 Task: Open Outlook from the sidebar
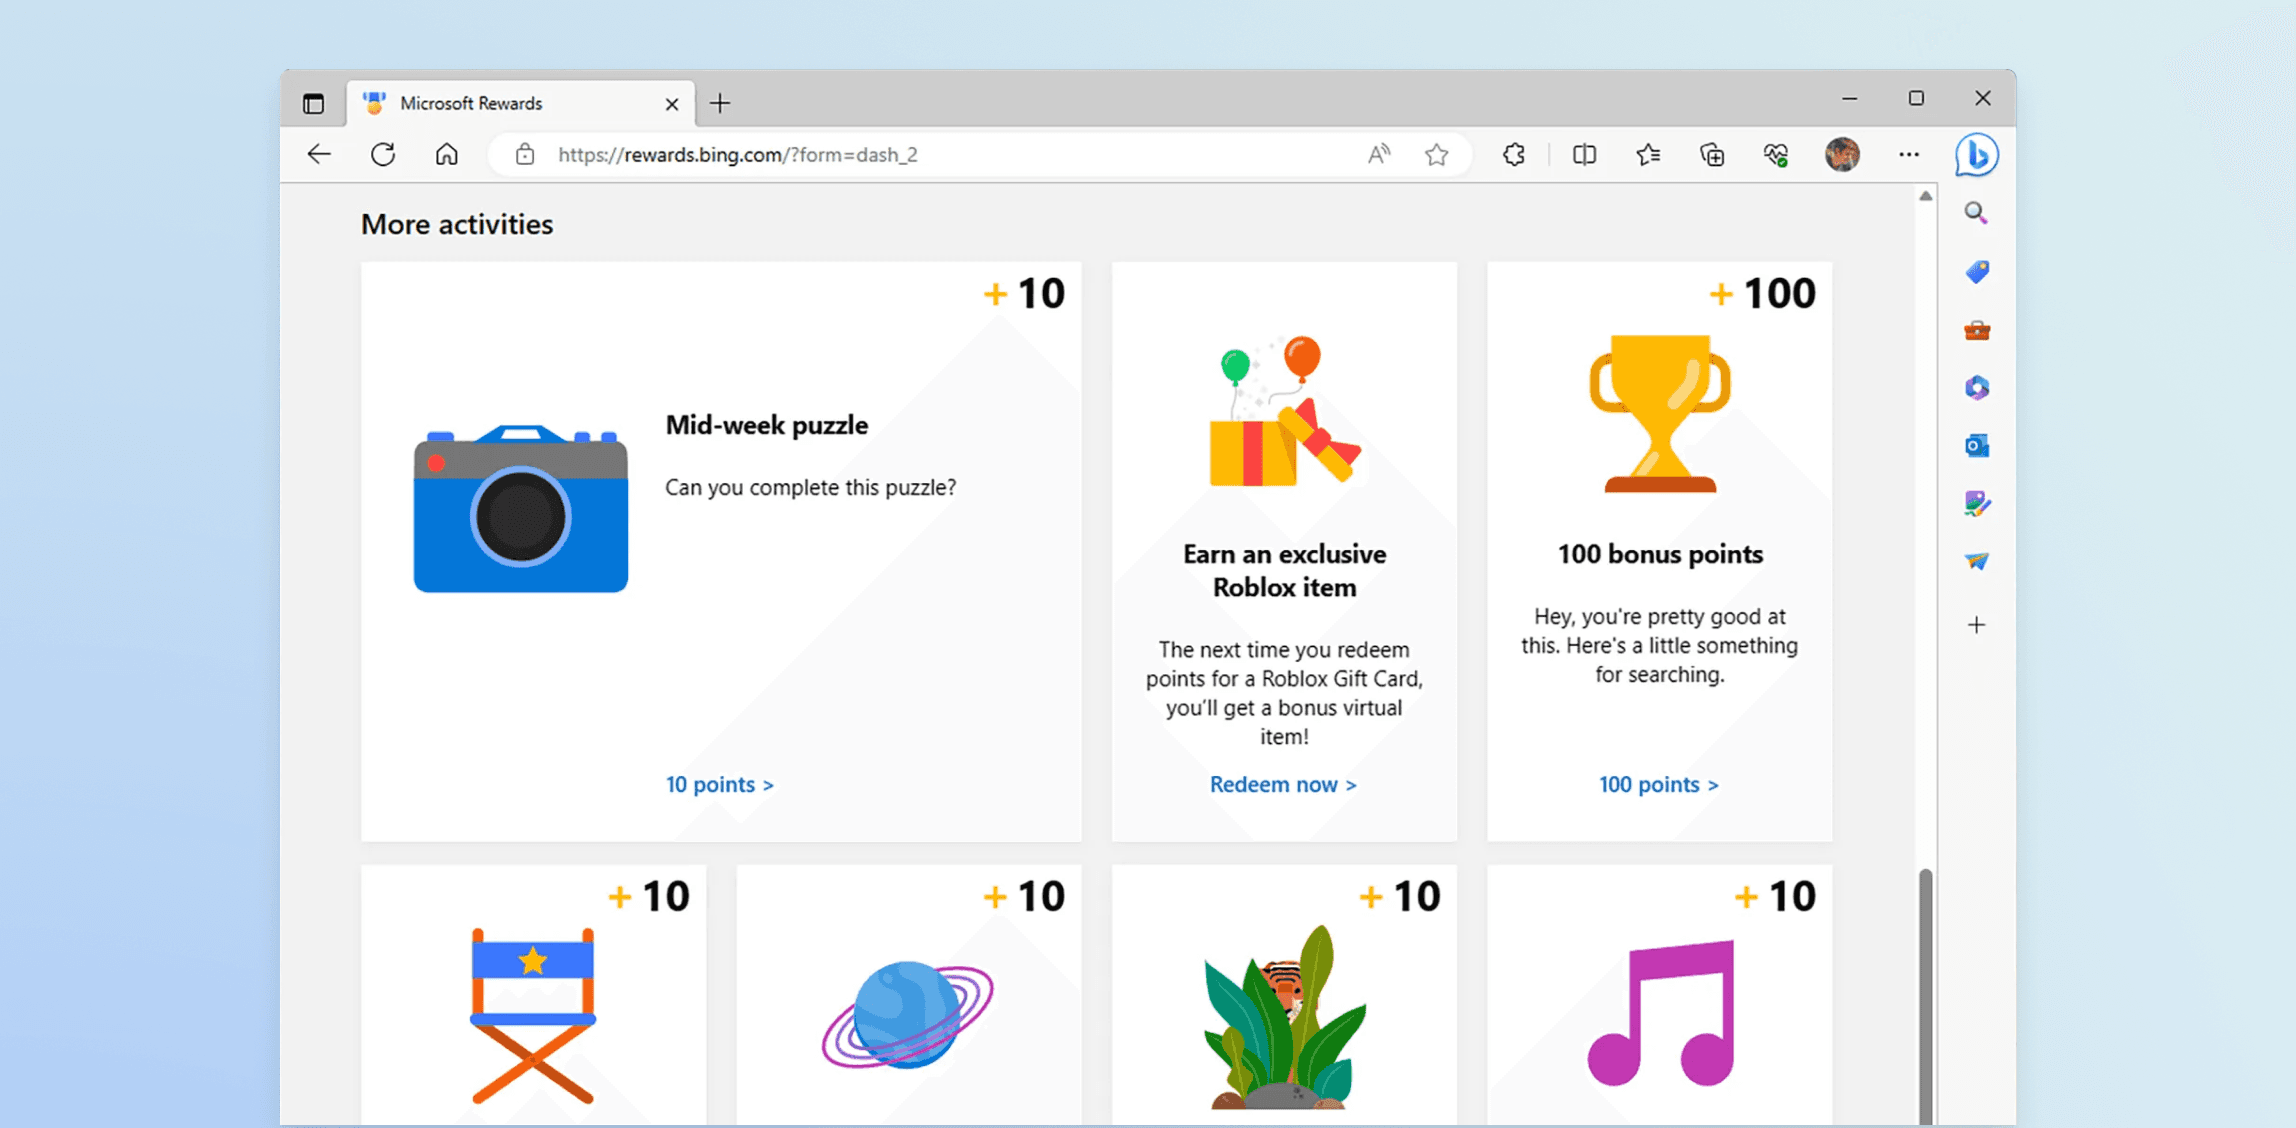1976,446
